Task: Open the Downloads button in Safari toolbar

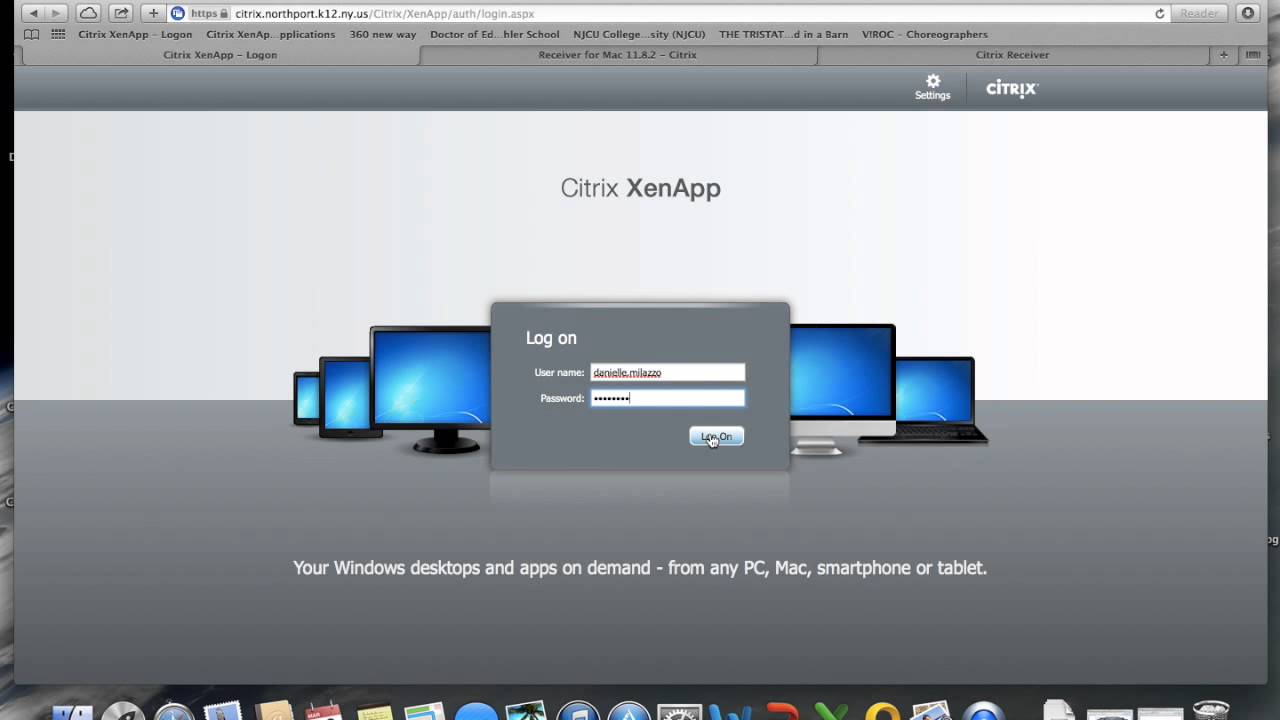Action: pyautogui.click(x=1247, y=13)
